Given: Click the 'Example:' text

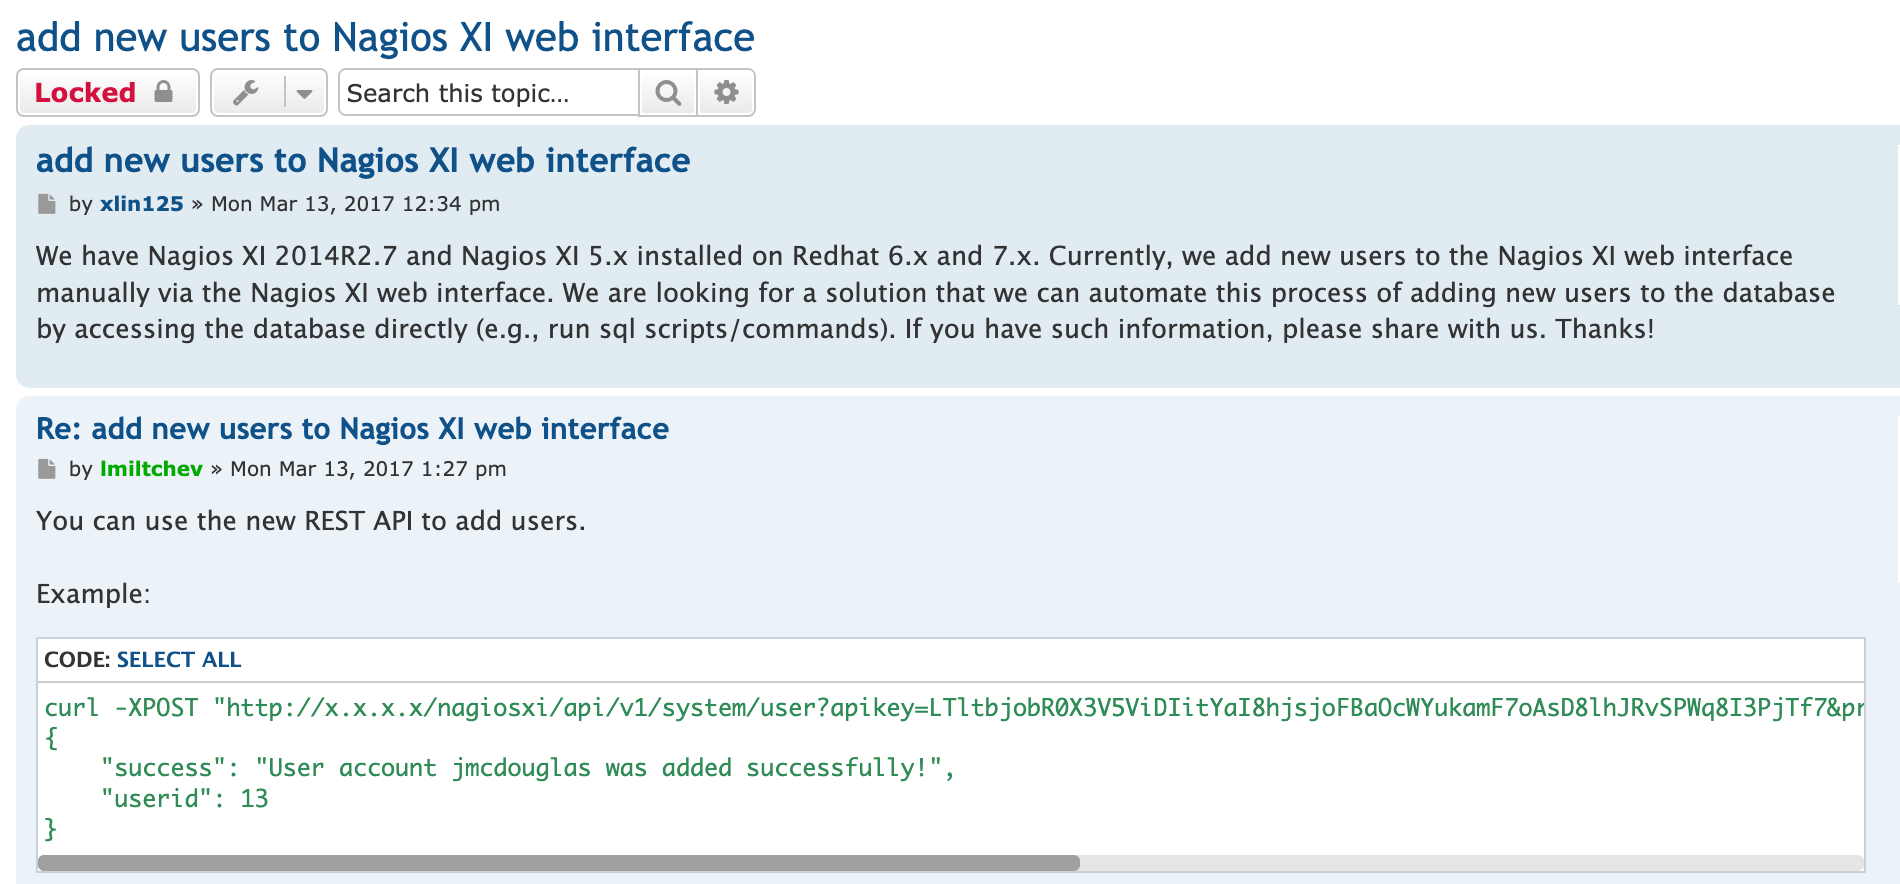Looking at the screenshot, I should pos(93,594).
